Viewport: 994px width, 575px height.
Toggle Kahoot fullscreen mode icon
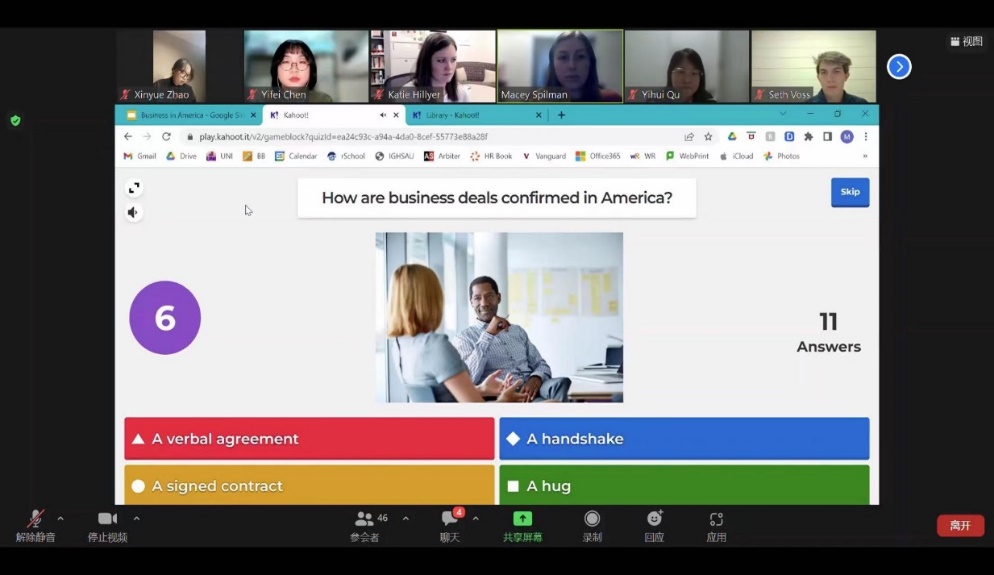coord(134,188)
